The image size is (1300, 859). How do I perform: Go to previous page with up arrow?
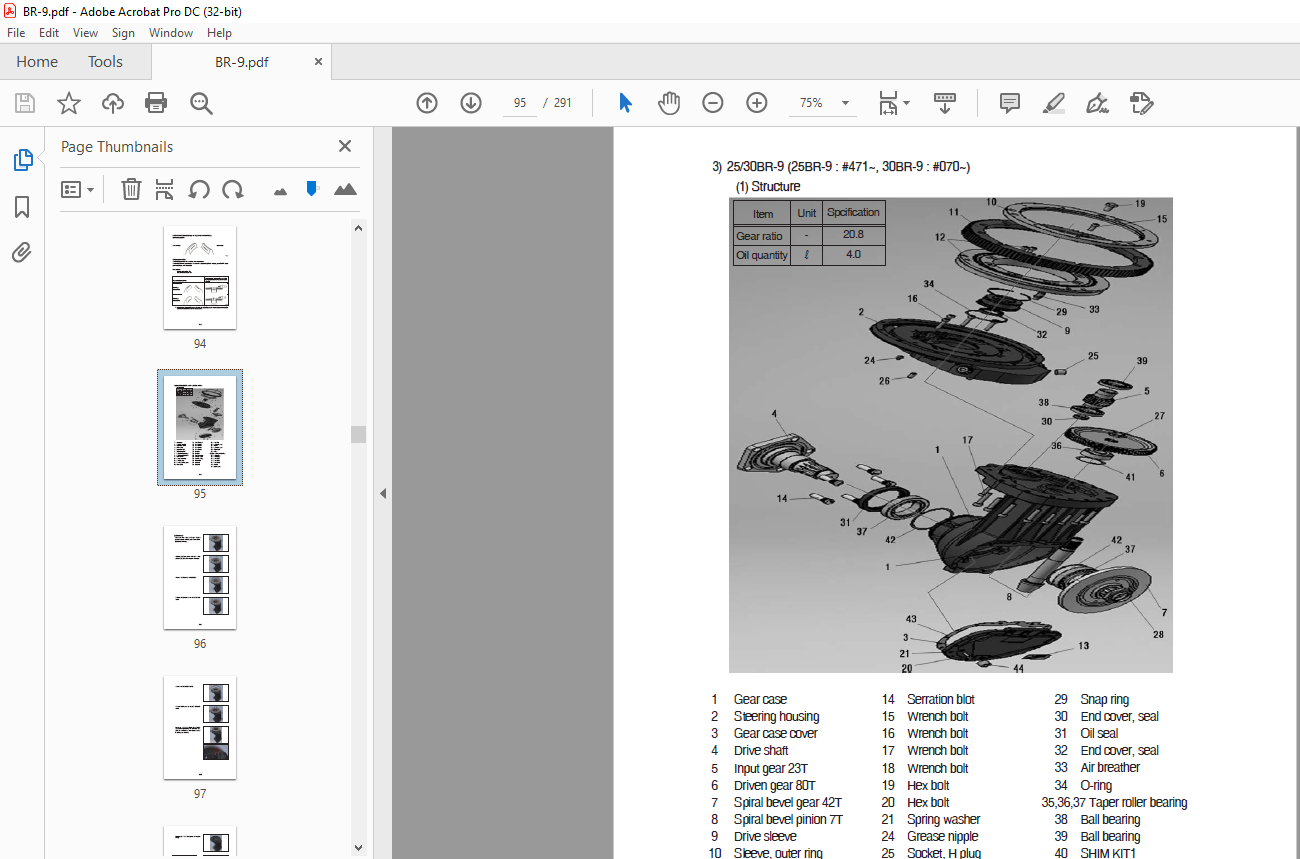point(427,103)
